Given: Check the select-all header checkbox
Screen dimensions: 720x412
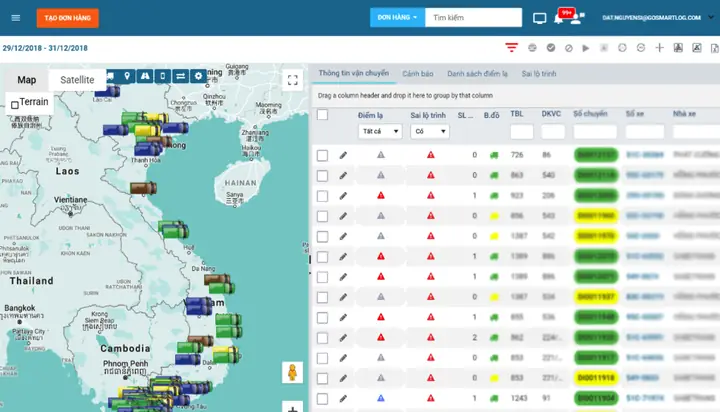Looking at the screenshot, I should [322, 114].
